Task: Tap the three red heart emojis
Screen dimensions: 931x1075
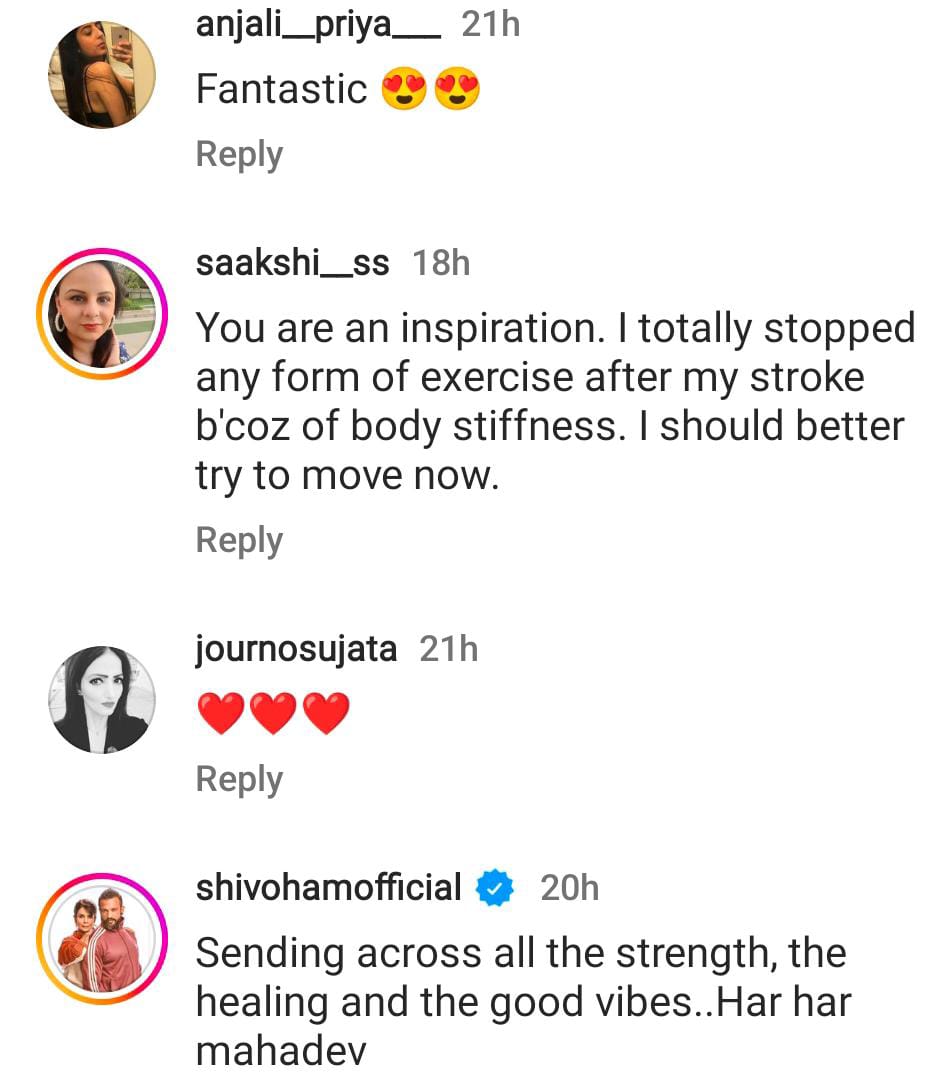Action: [273, 714]
